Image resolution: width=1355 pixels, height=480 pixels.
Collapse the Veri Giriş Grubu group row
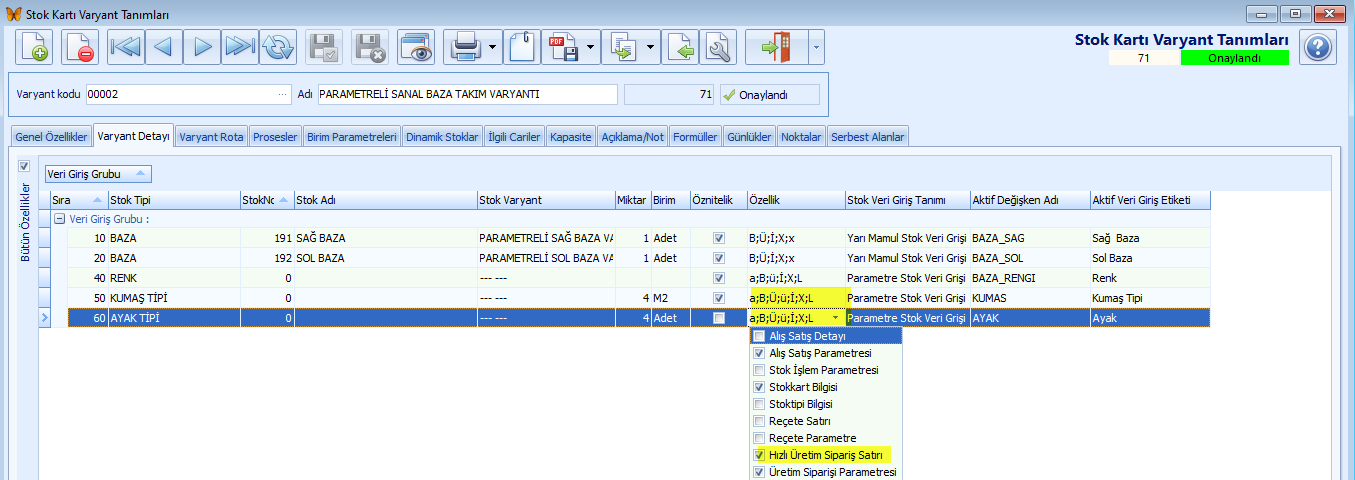tap(59, 219)
